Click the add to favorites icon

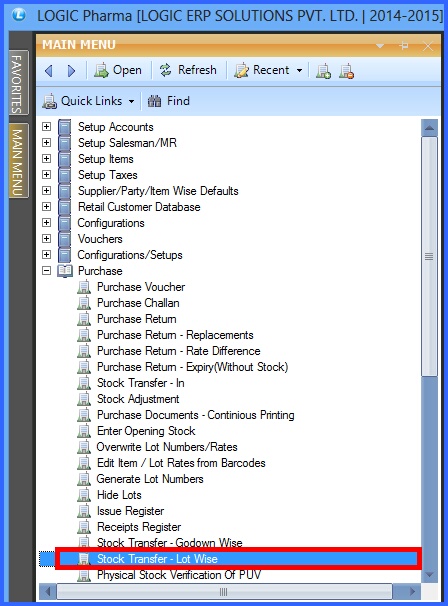(x=323, y=71)
